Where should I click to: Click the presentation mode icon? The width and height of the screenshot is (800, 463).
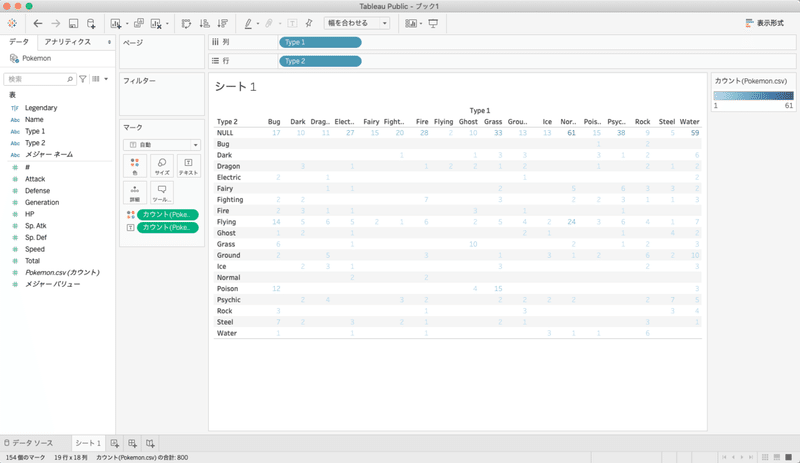click(x=433, y=23)
